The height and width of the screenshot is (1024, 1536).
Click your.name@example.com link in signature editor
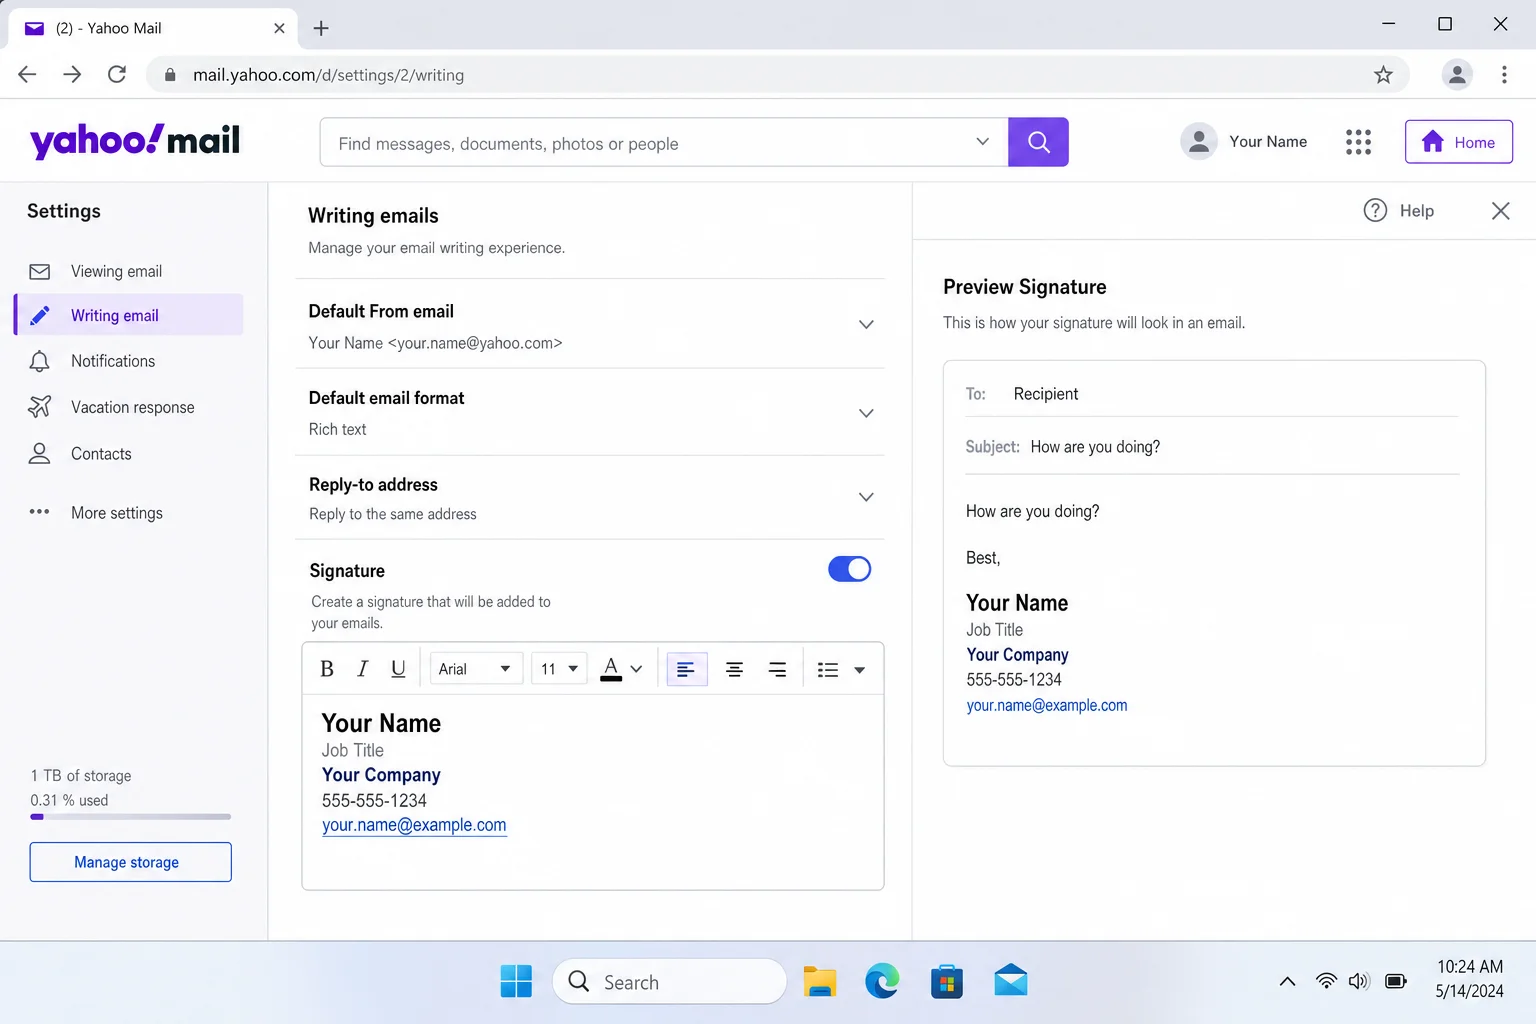coord(414,825)
